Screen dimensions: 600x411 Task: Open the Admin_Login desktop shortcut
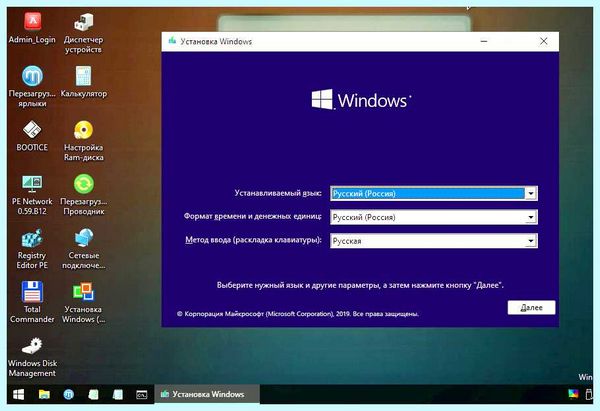32,28
